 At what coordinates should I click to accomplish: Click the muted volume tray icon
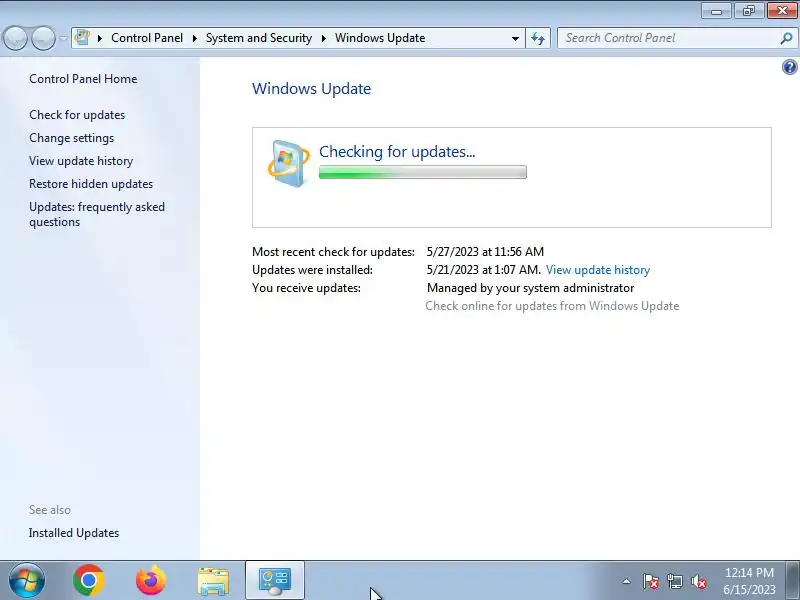point(698,581)
